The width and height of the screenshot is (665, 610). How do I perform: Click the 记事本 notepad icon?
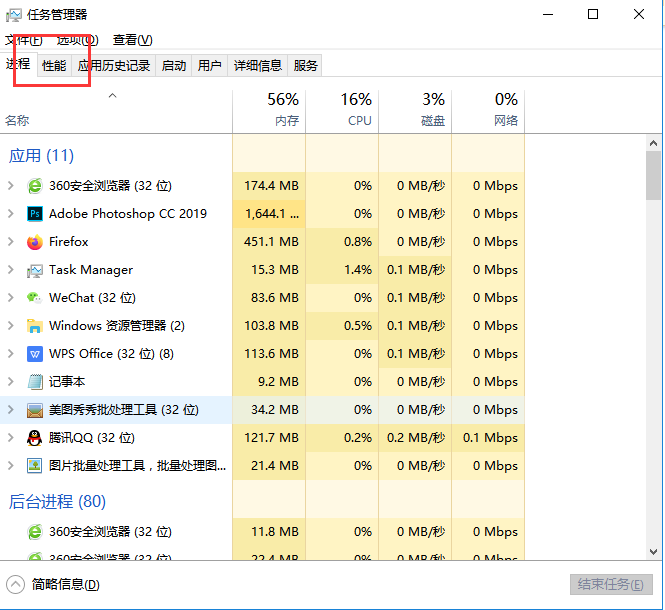click(35, 382)
